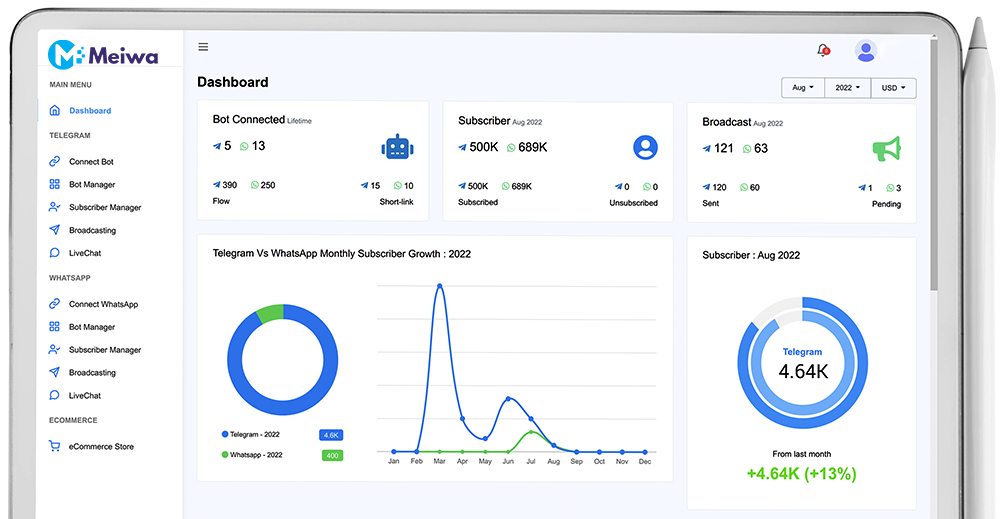
Task: Open the notifications bell icon
Action: (x=823, y=50)
